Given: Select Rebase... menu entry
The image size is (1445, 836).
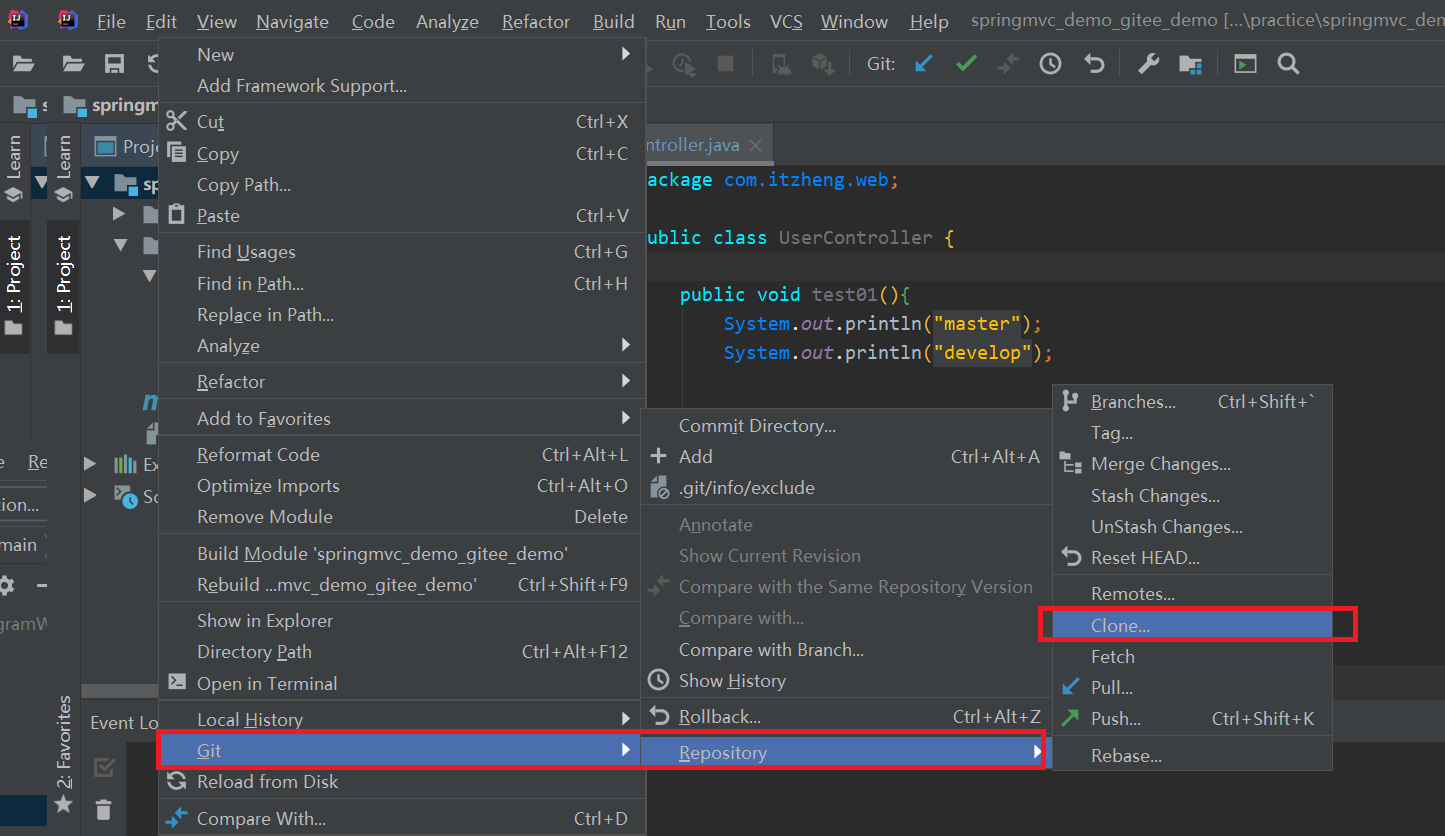Looking at the screenshot, I should point(1192,756).
